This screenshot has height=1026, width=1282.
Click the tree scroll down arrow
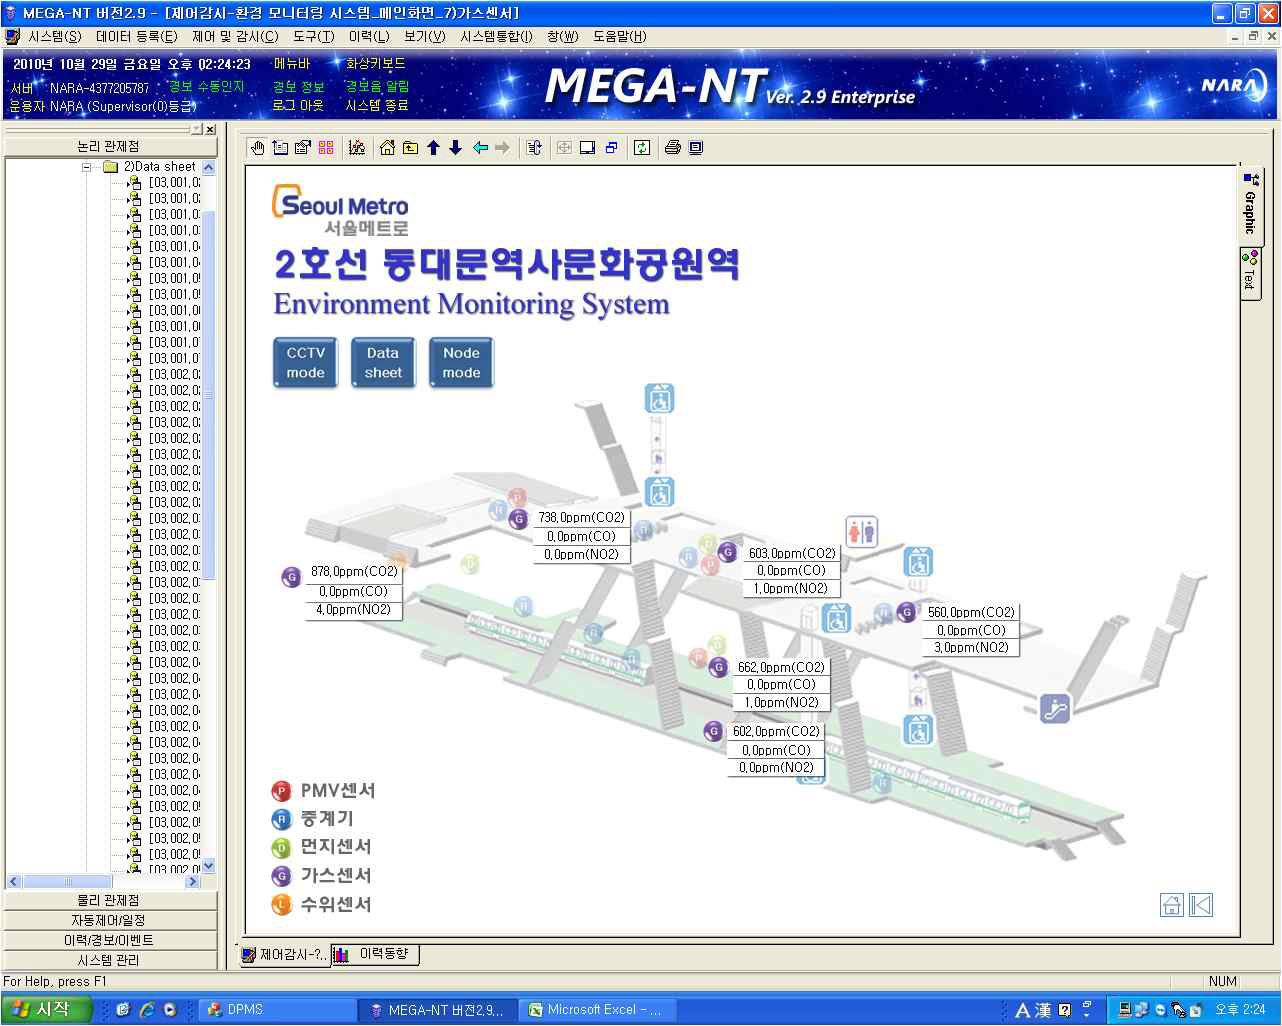pos(208,865)
